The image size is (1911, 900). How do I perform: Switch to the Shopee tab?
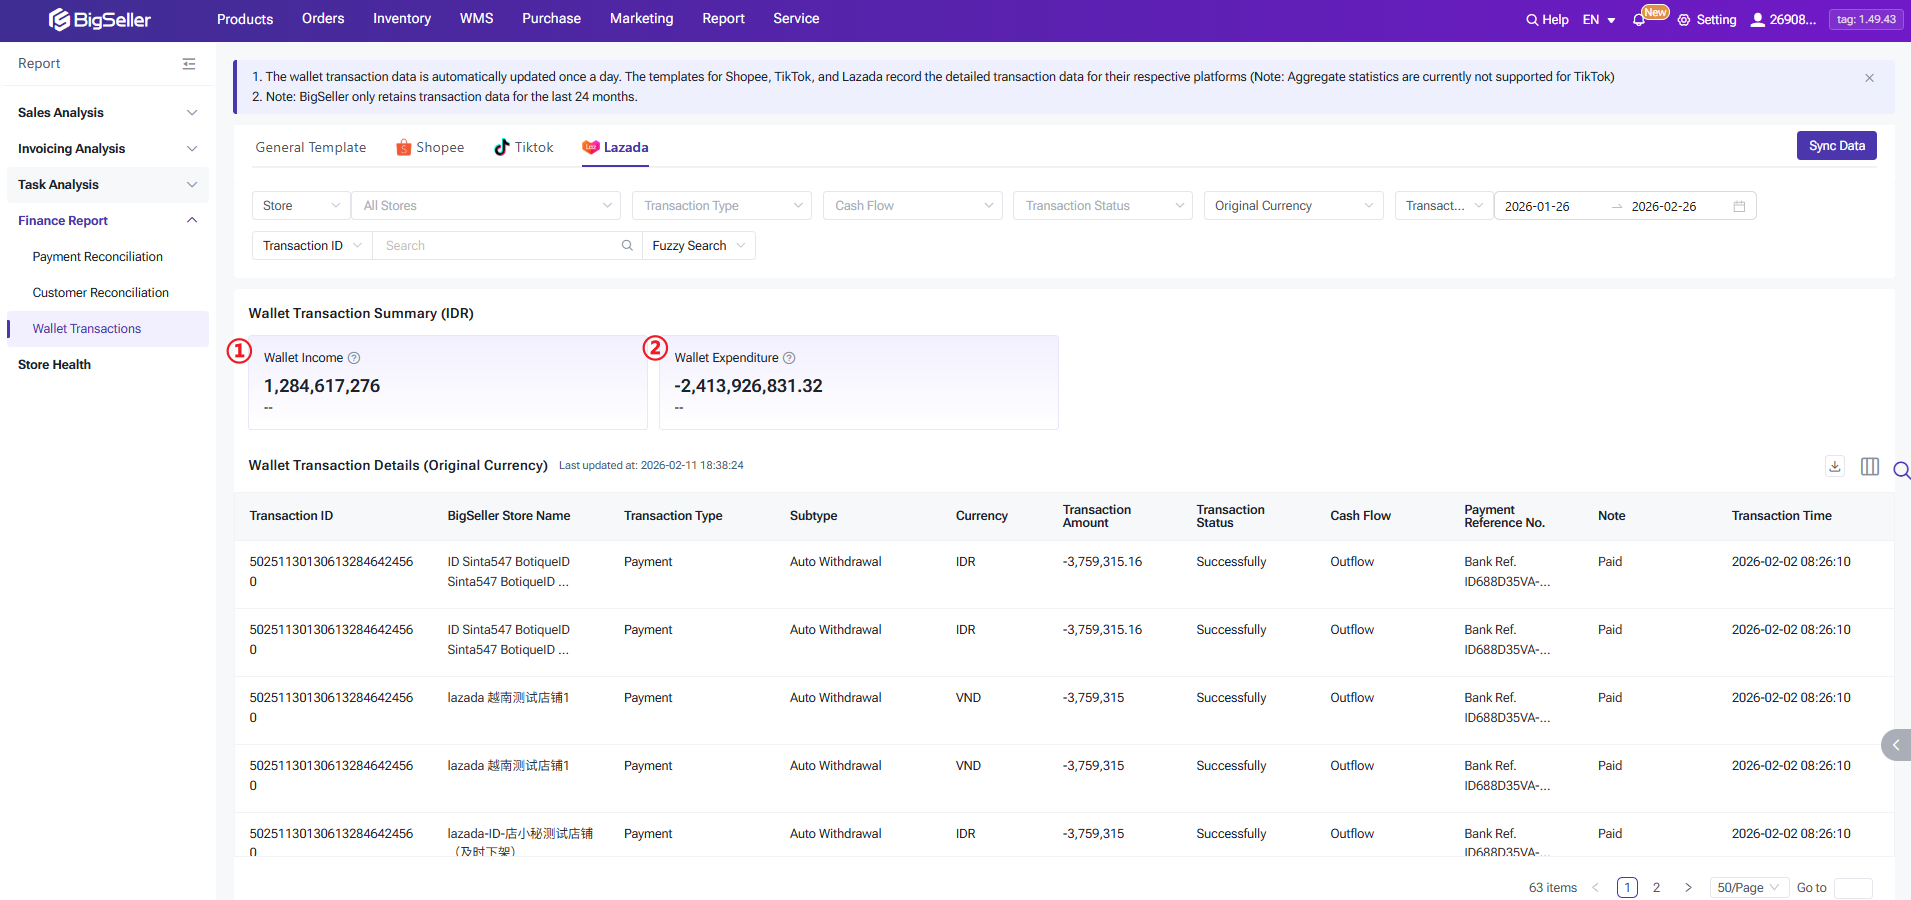pyautogui.click(x=430, y=147)
